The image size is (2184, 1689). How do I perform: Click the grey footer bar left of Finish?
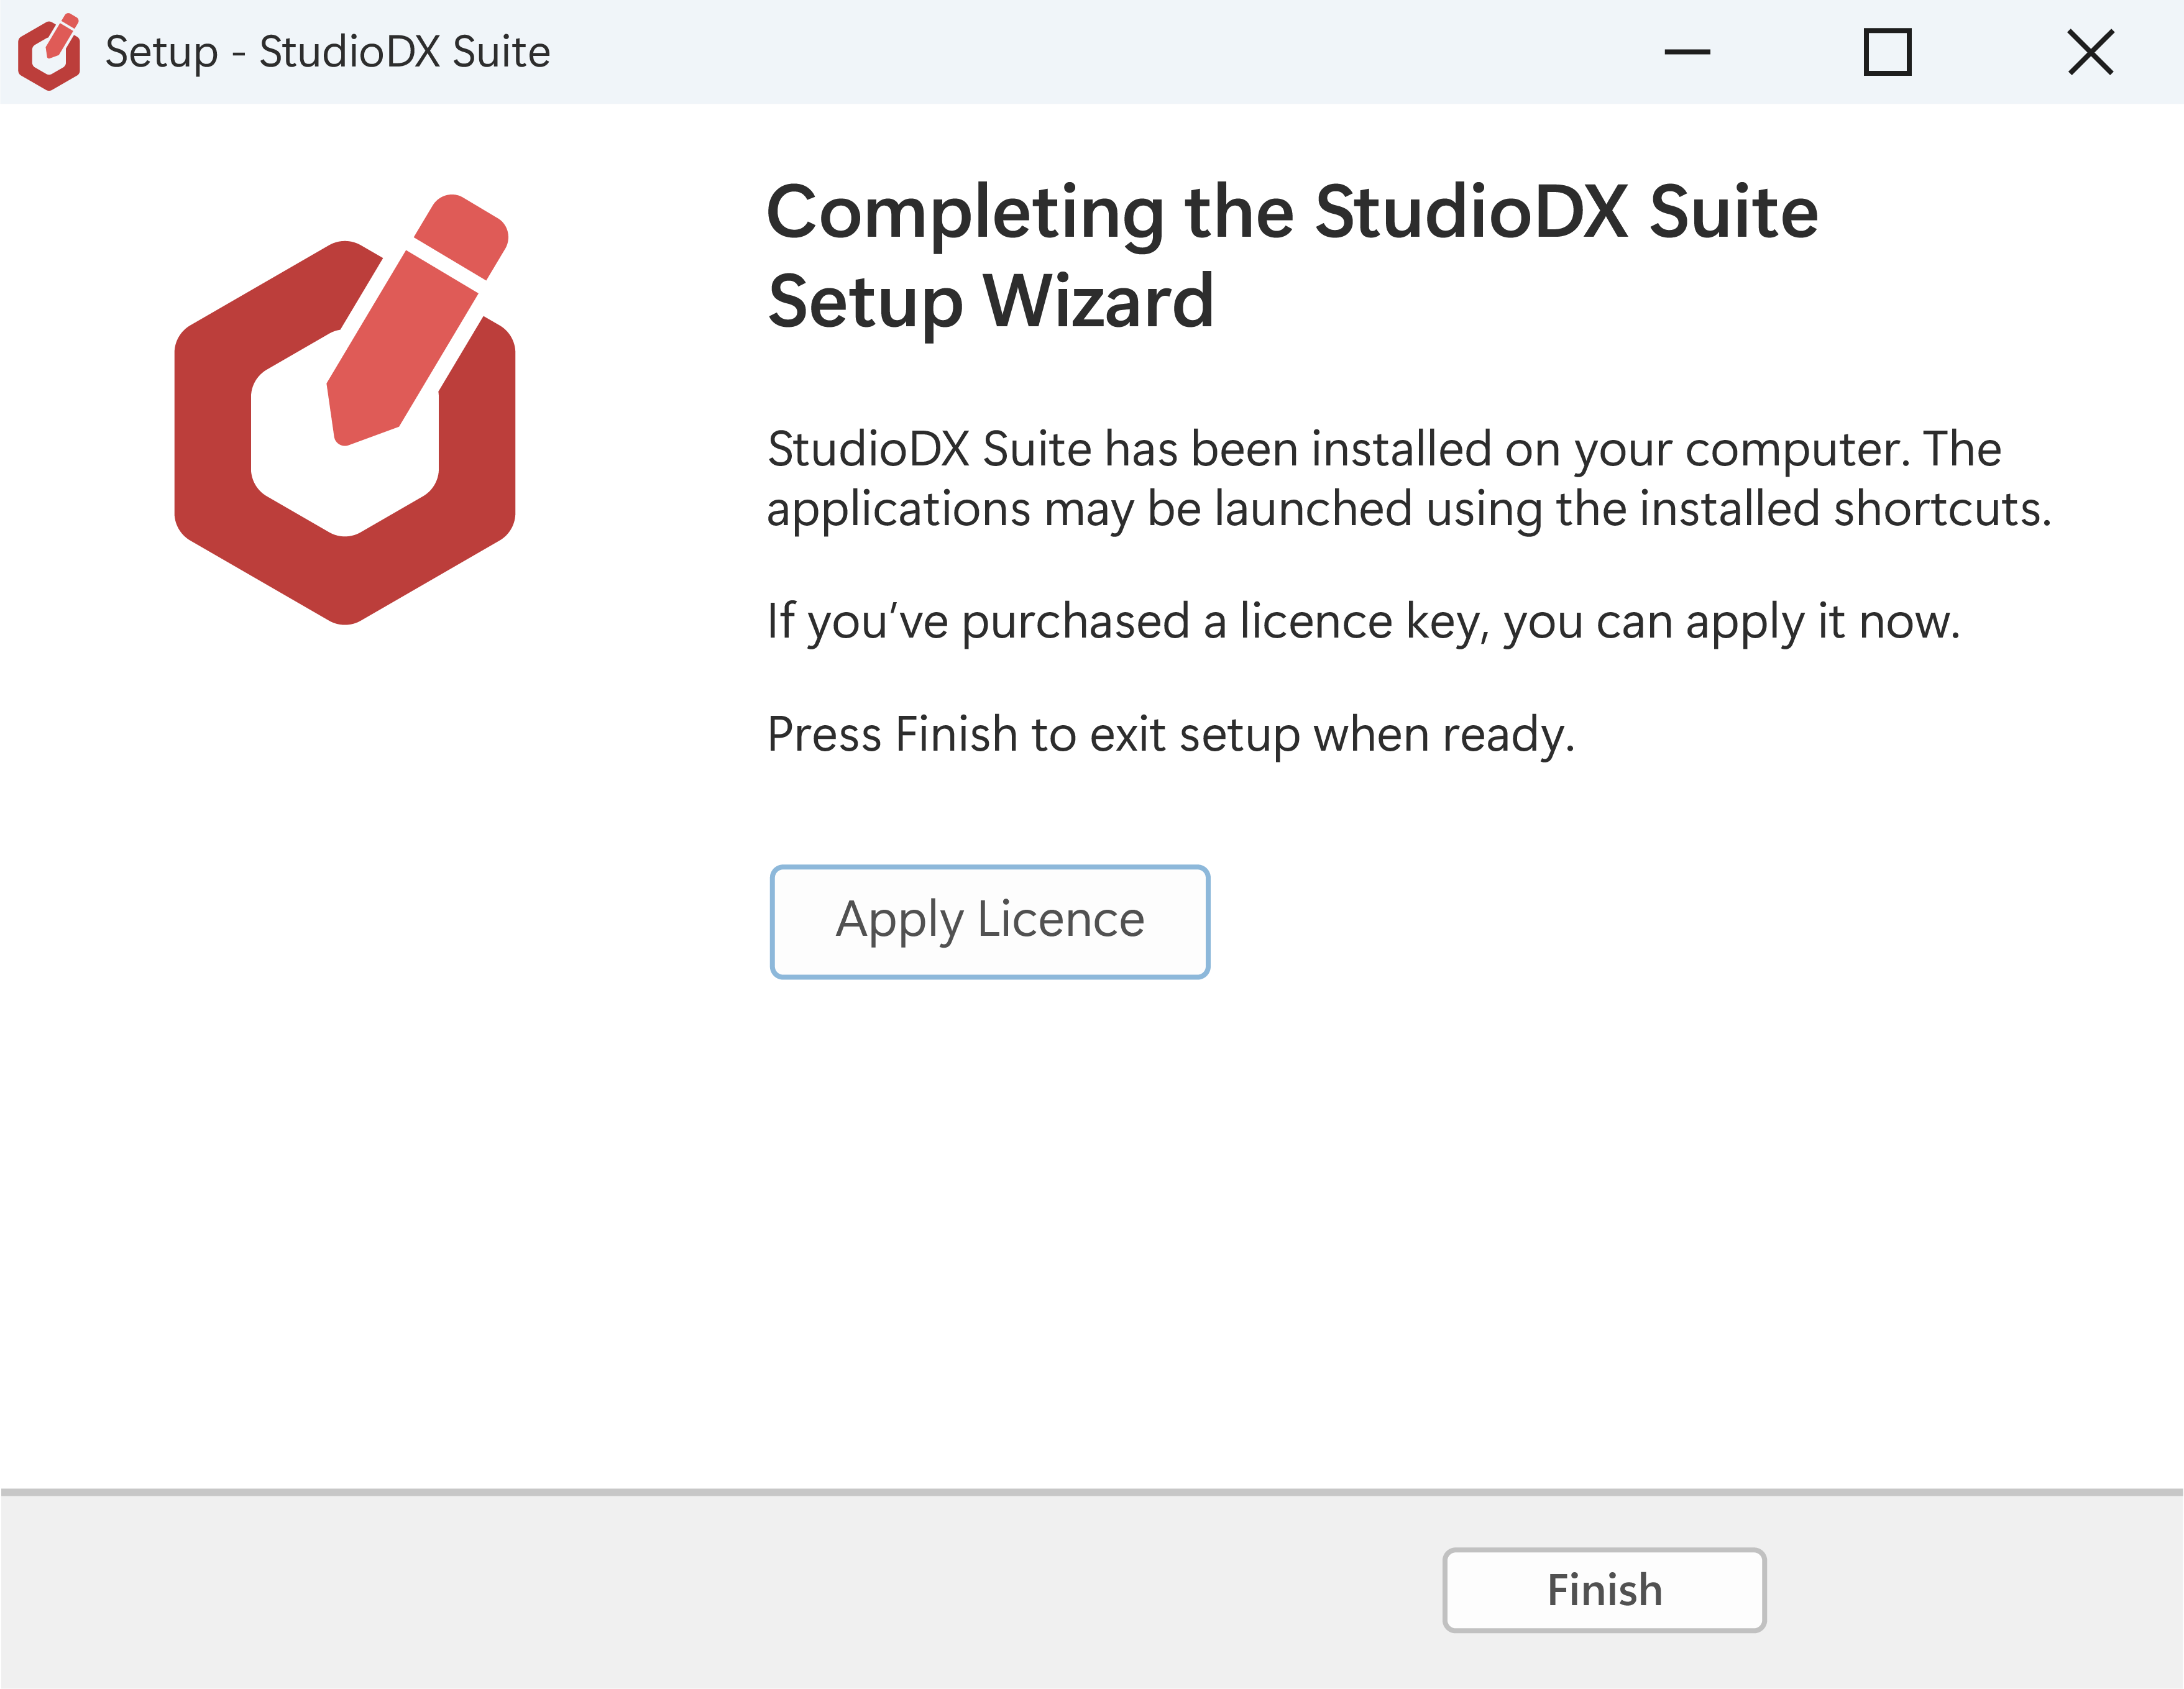[720, 1590]
